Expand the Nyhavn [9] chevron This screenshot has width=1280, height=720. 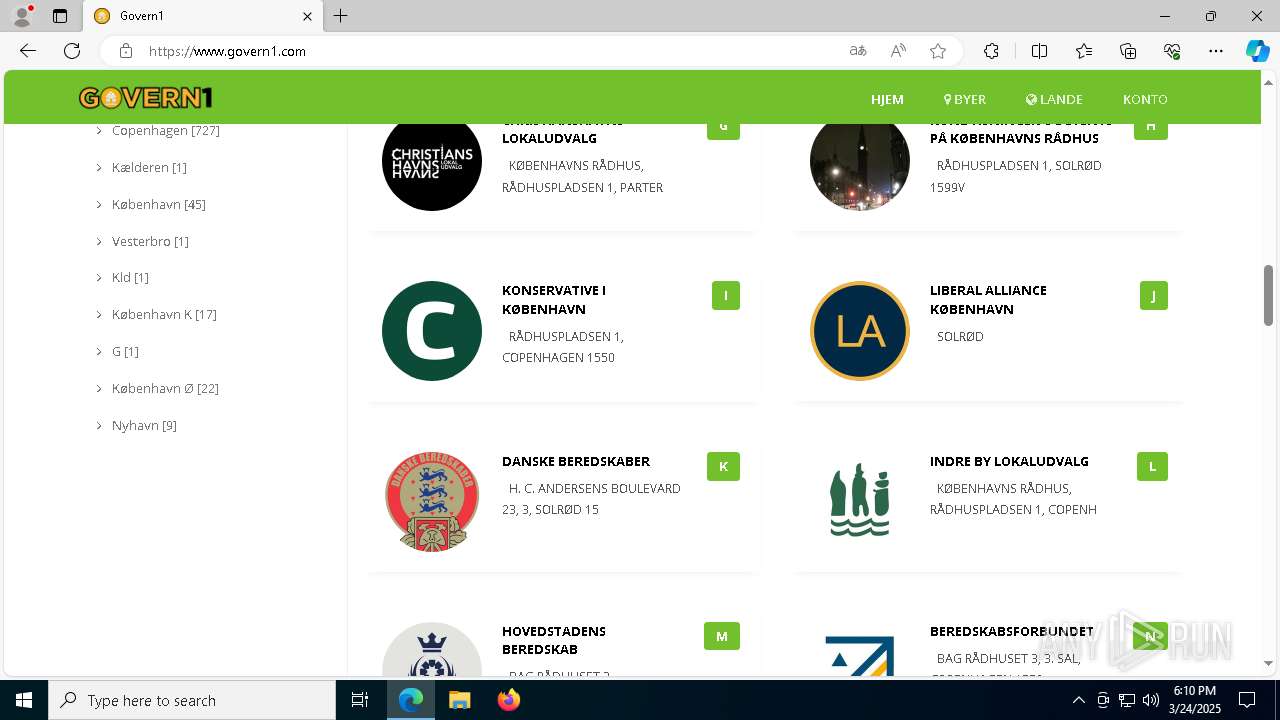tap(99, 426)
